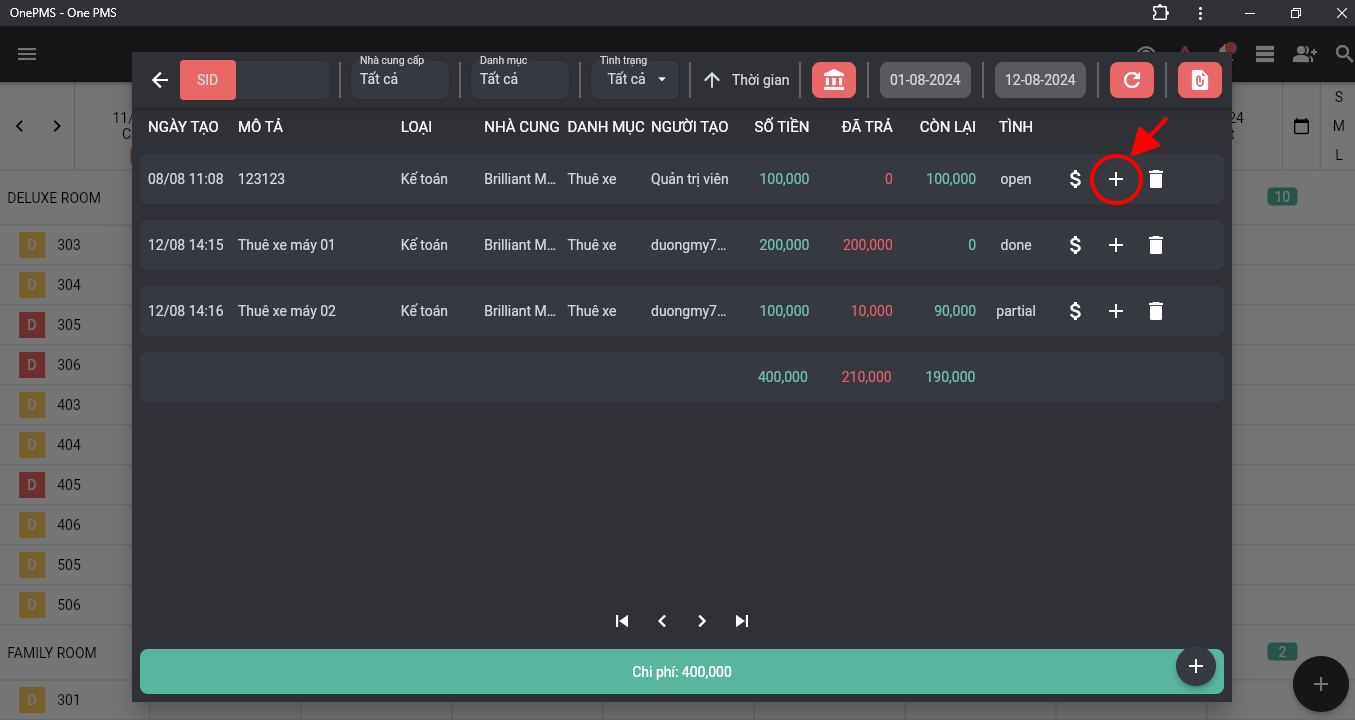Screen dimensions: 1355x720
Task: Select the L size option
Action: 1339,155
